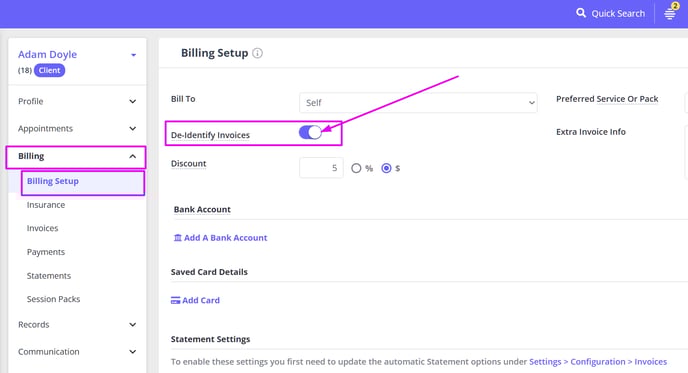Click the card icon beside Add Card
This screenshot has width=688, height=373.
pyautogui.click(x=176, y=301)
